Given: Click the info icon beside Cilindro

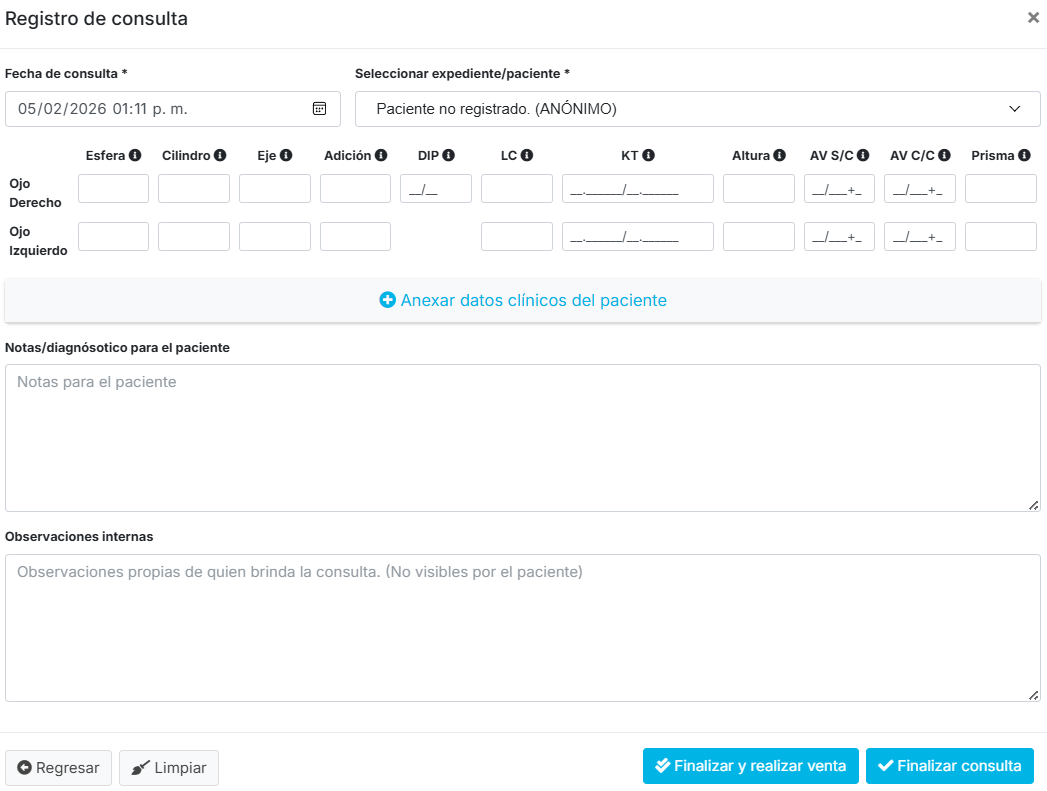Looking at the screenshot, I should tap(220, 156).
